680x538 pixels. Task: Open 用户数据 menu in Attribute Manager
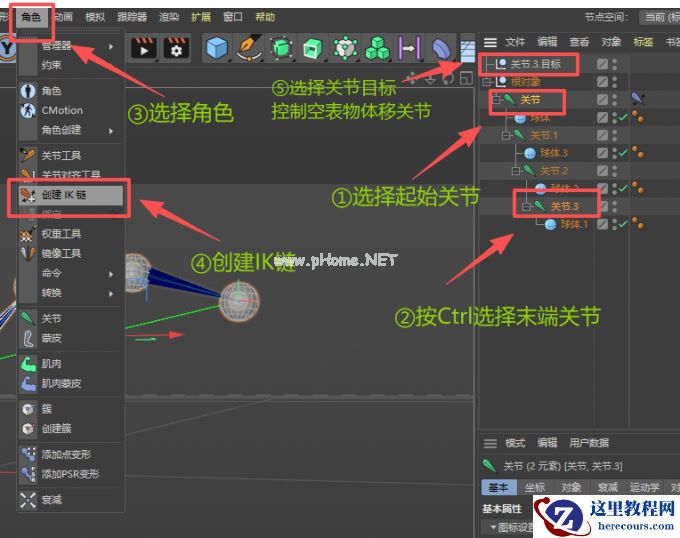[x=589, y=443]
